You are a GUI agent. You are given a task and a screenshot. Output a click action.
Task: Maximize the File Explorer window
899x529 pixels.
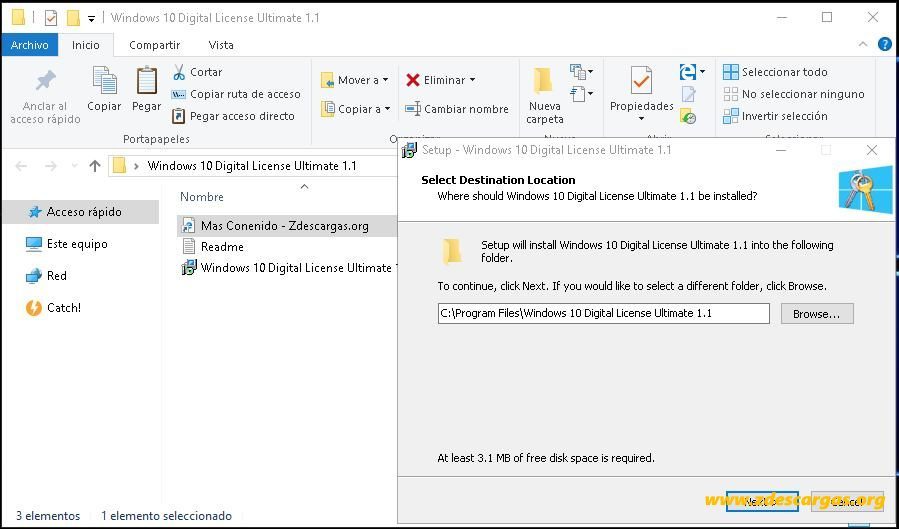[827, 17]
